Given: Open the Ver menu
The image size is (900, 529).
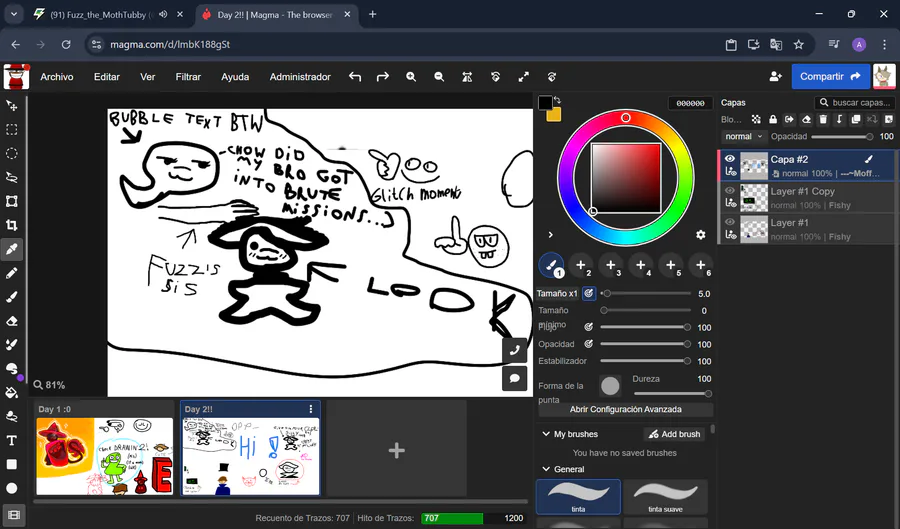Looking at the screenshot, I should coord(148,77).
